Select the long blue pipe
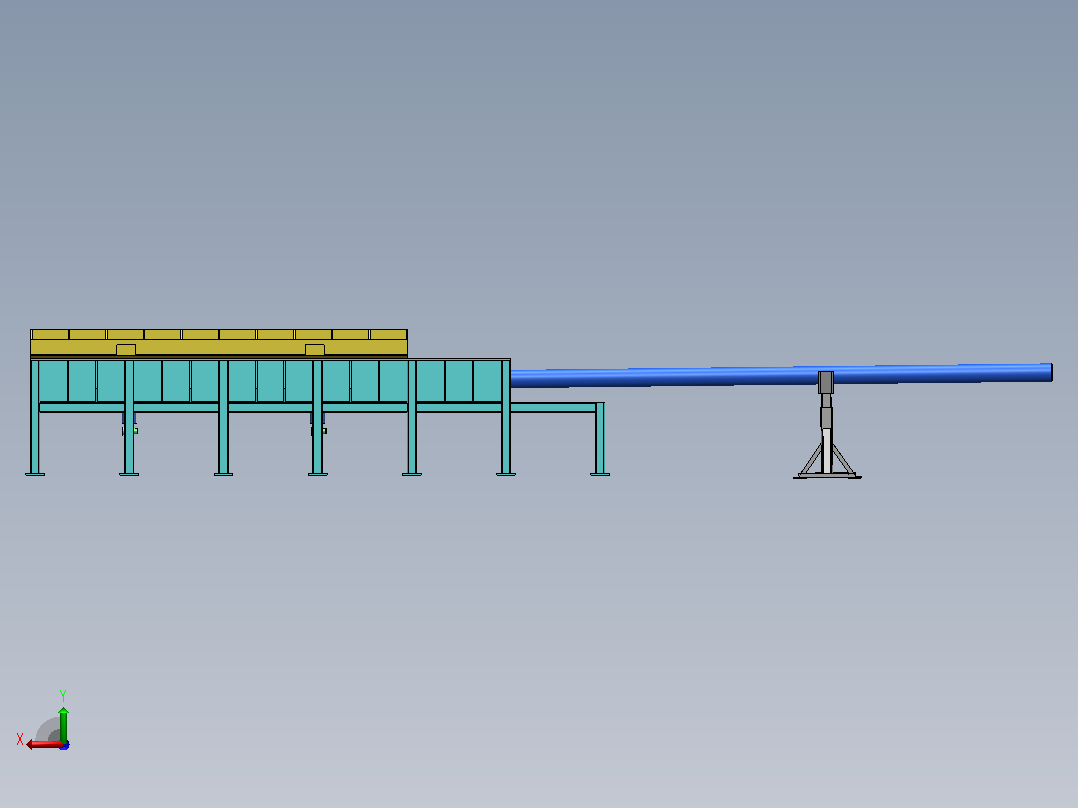This screenshot has width=1078, height=808. 781,375
